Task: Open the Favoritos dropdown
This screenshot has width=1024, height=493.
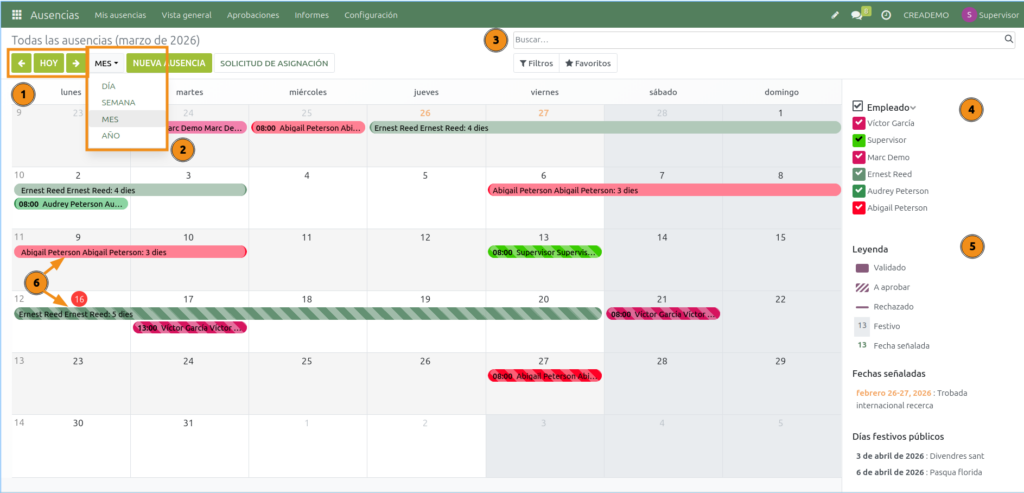Action: tap(589, 63)
